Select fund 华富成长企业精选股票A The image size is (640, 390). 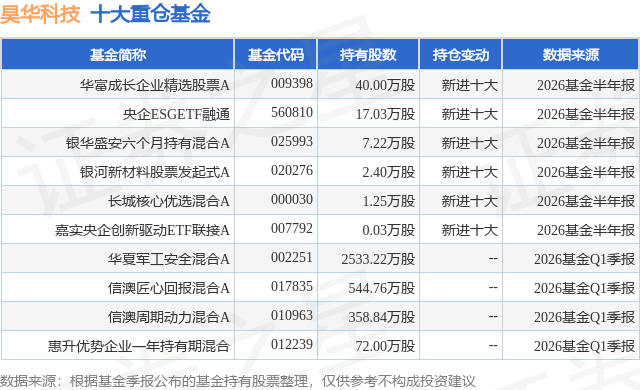(x=155, y=85)
